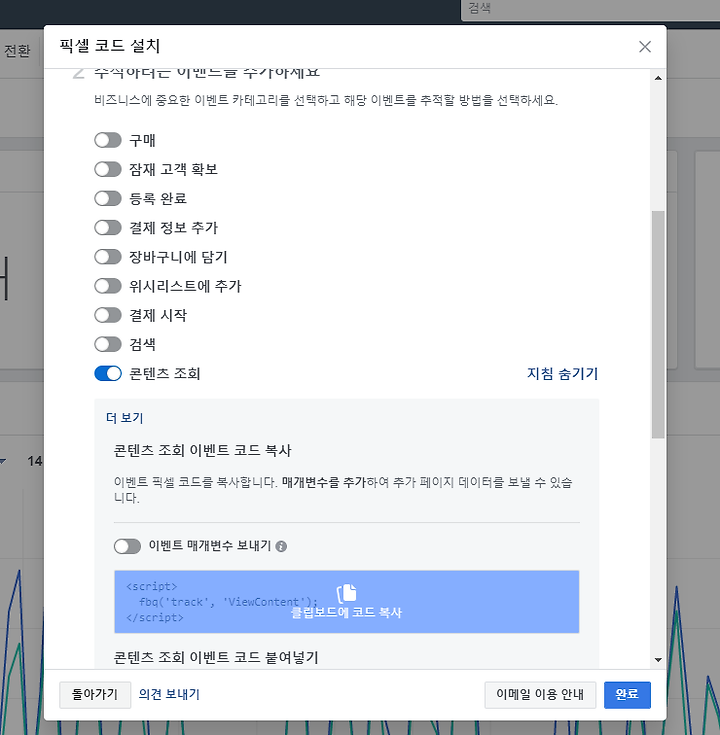Click the blue 완료 button
This screenshot has width=720, height=735.
627,695
